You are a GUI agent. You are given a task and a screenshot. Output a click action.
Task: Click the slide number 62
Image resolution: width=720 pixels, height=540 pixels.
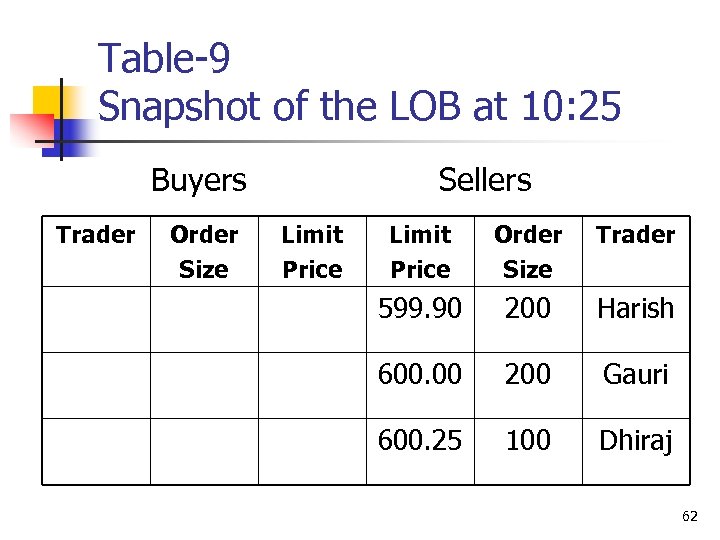point(689,516)
